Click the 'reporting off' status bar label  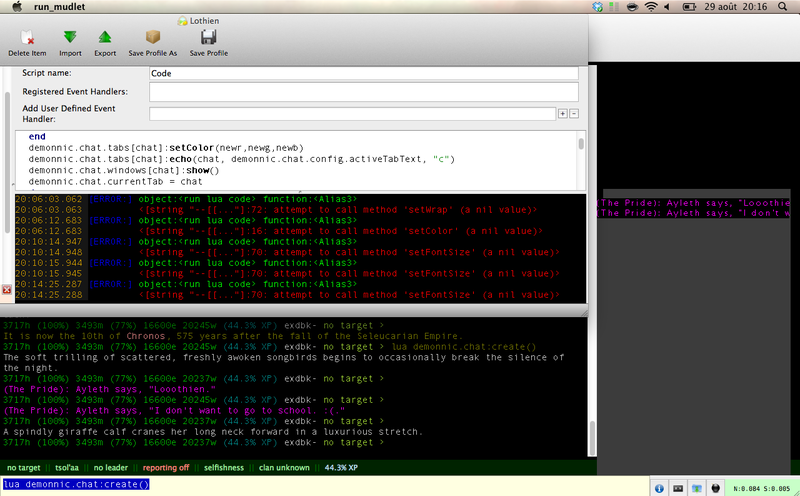point(166,467)
